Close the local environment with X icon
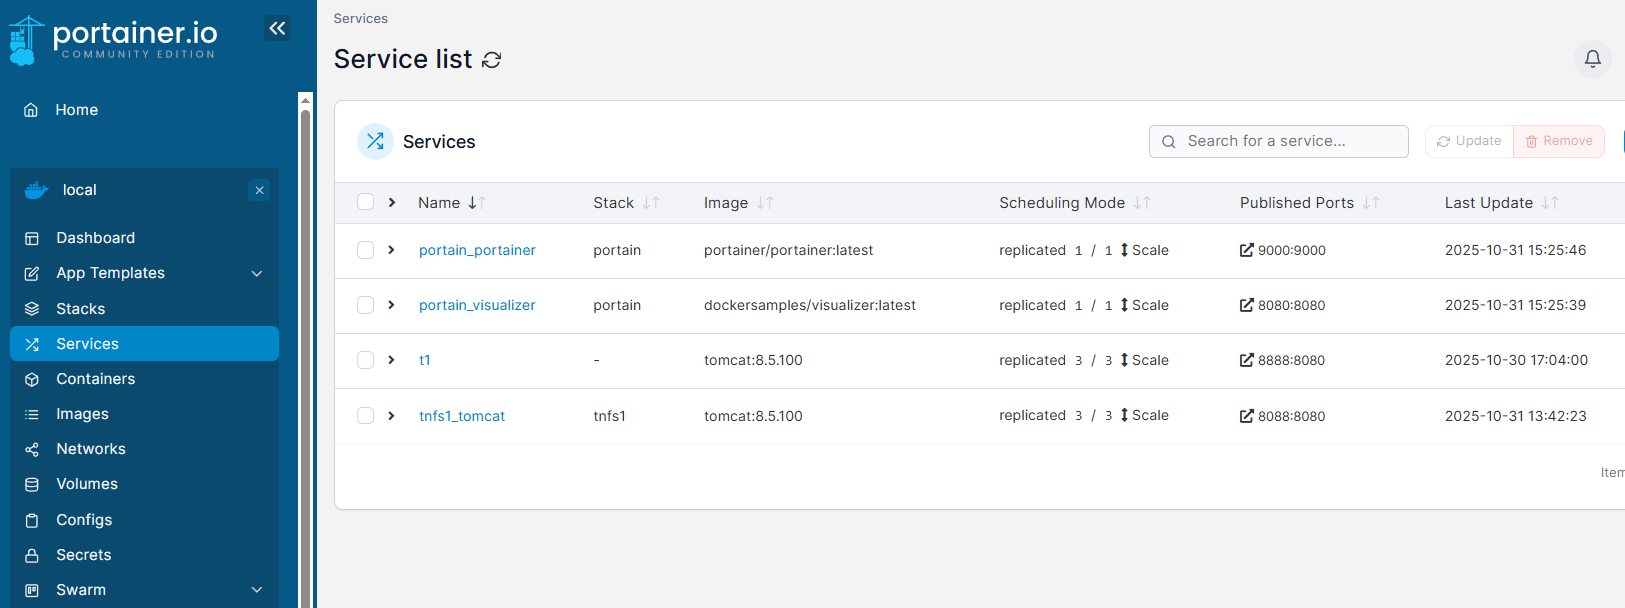Image resolution: width=1625 pixels, height=608 pixels. 259,190
